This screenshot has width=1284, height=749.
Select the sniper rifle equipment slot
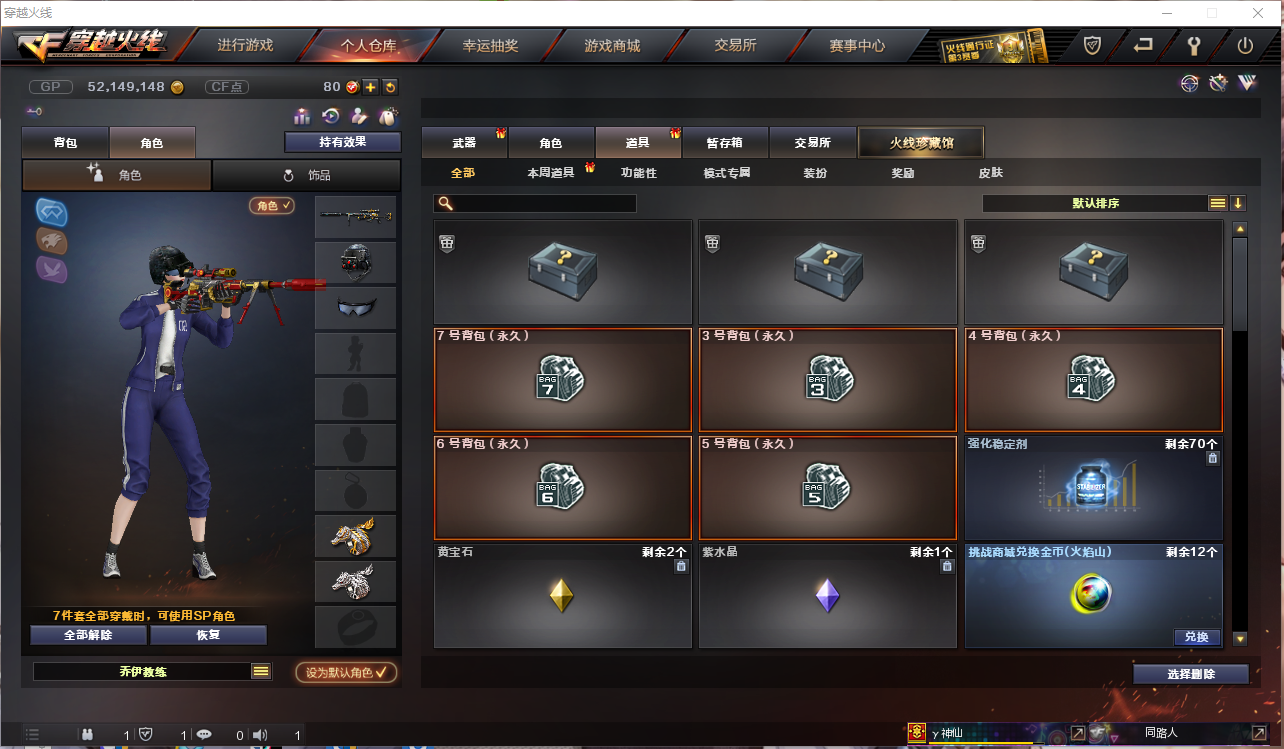coord(356,217)
